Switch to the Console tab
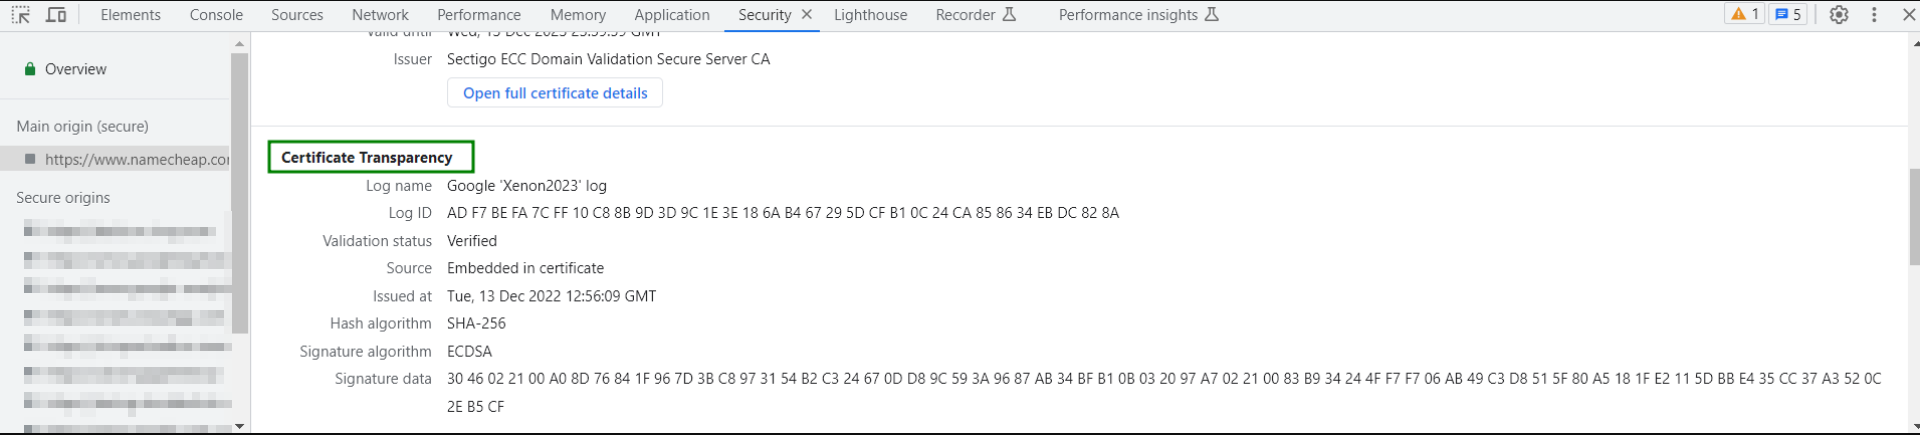Viewport: 1920px width, 435px height. tap(216, 15)
